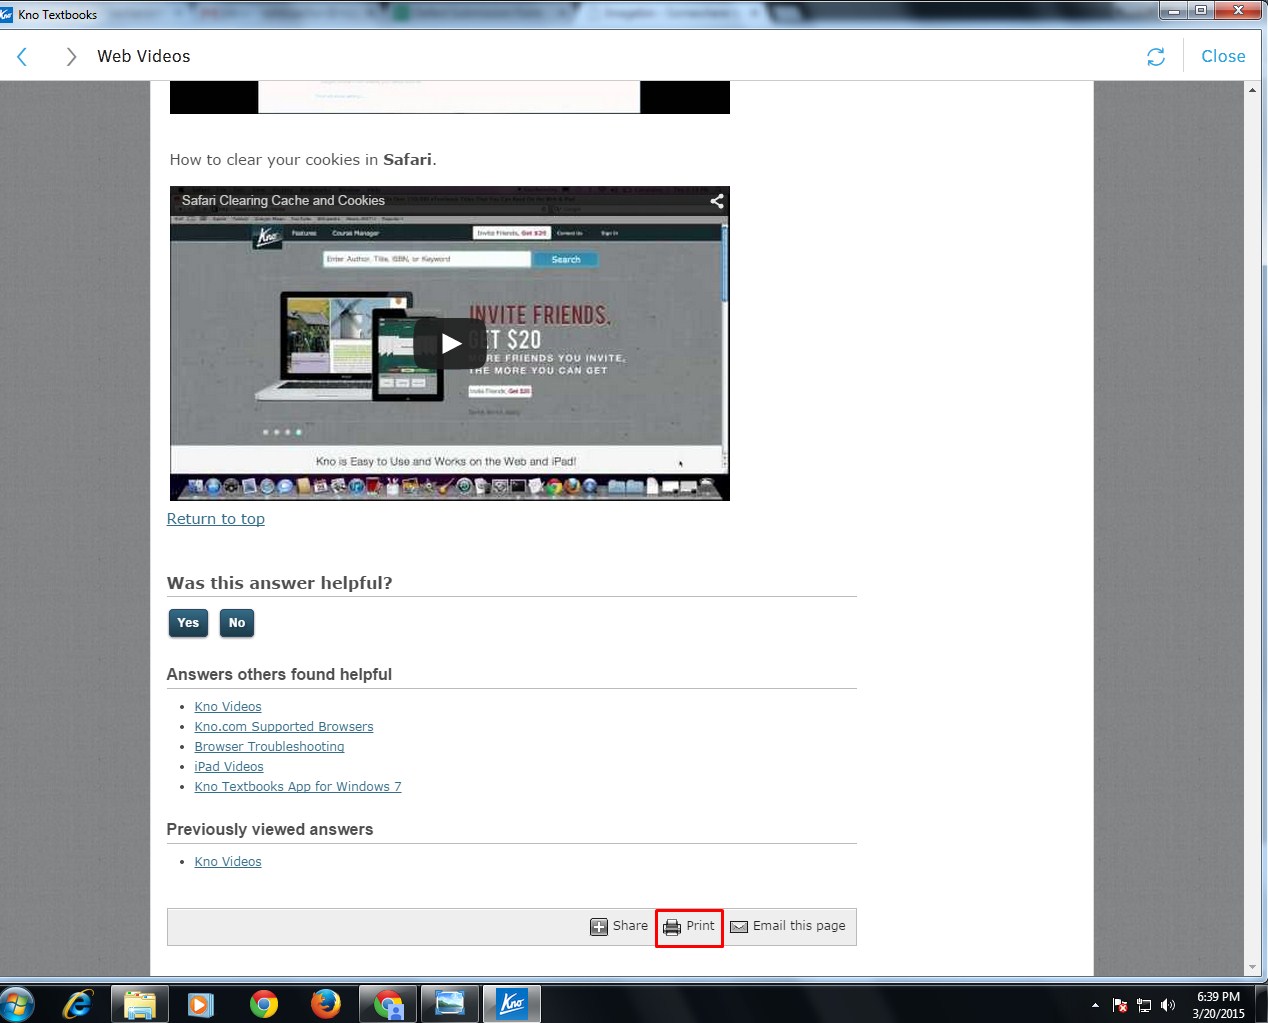1268x1023 pixels.
Task: Click the Web Videos page title
Action: (x=144, y=57)
